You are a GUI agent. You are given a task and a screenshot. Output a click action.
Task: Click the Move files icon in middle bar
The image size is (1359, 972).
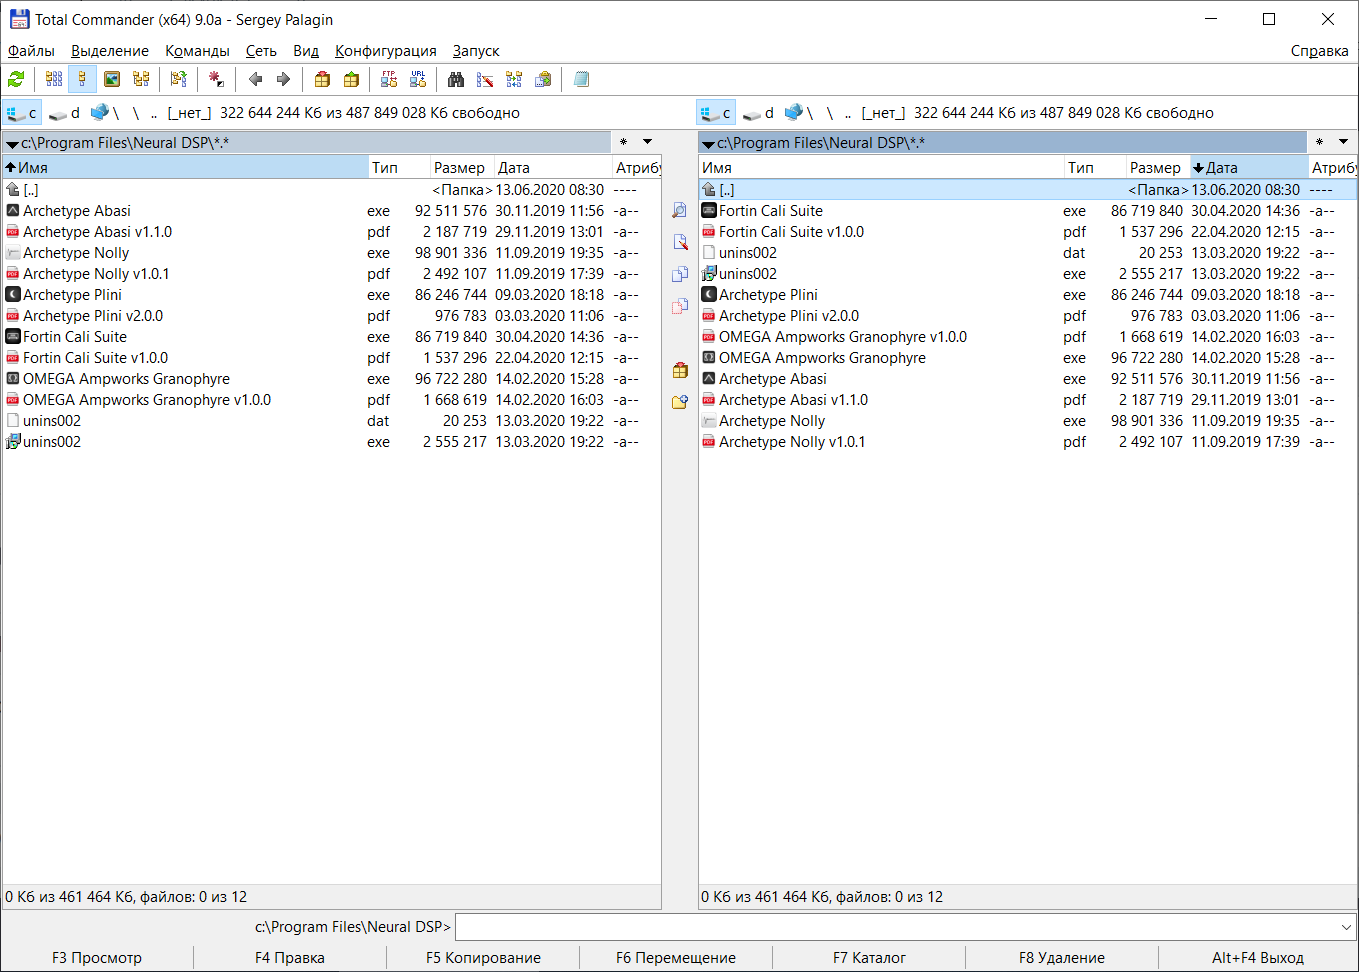[680, 306]
